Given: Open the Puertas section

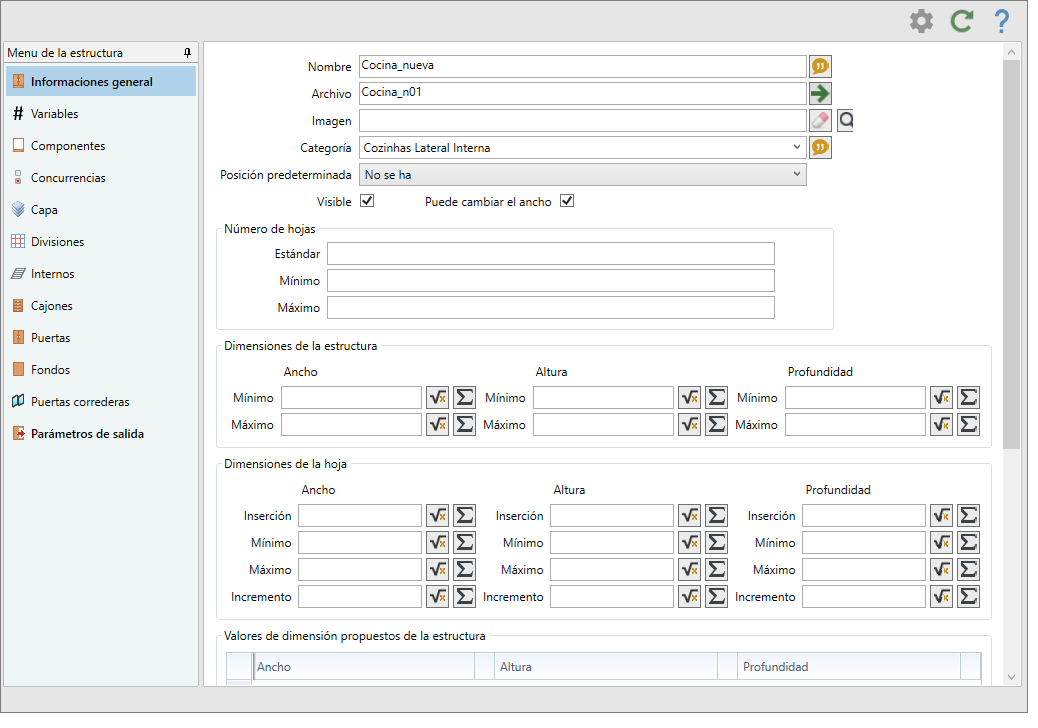Looking at the screenshot, I should coord(101,338).
